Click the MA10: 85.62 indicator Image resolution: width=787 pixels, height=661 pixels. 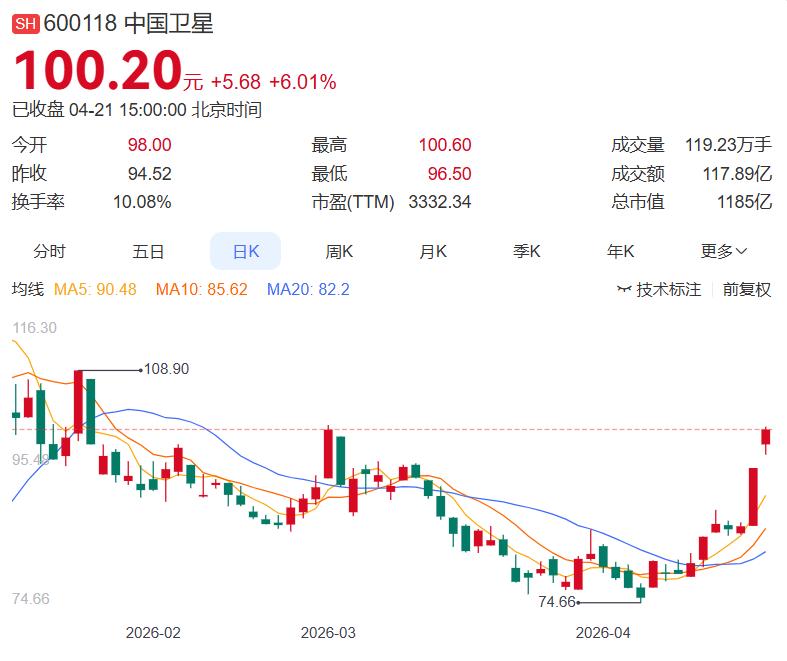[201, 290]
